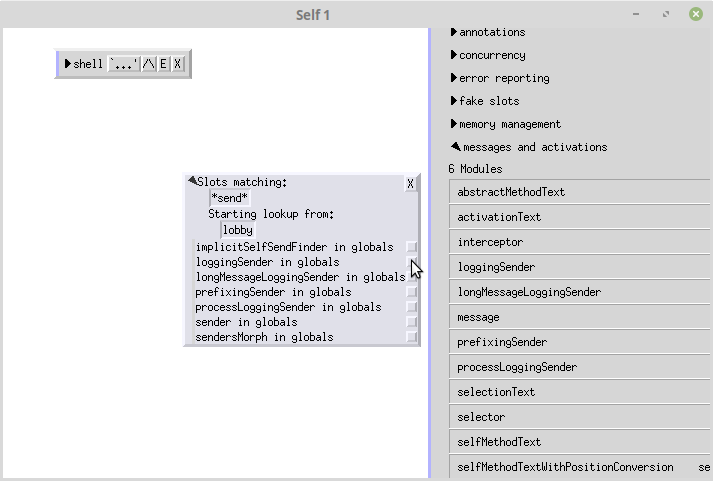The height and width of the screenshot is (481, 713).
Task: Select sender in globals result
Action: coord(246,322)
